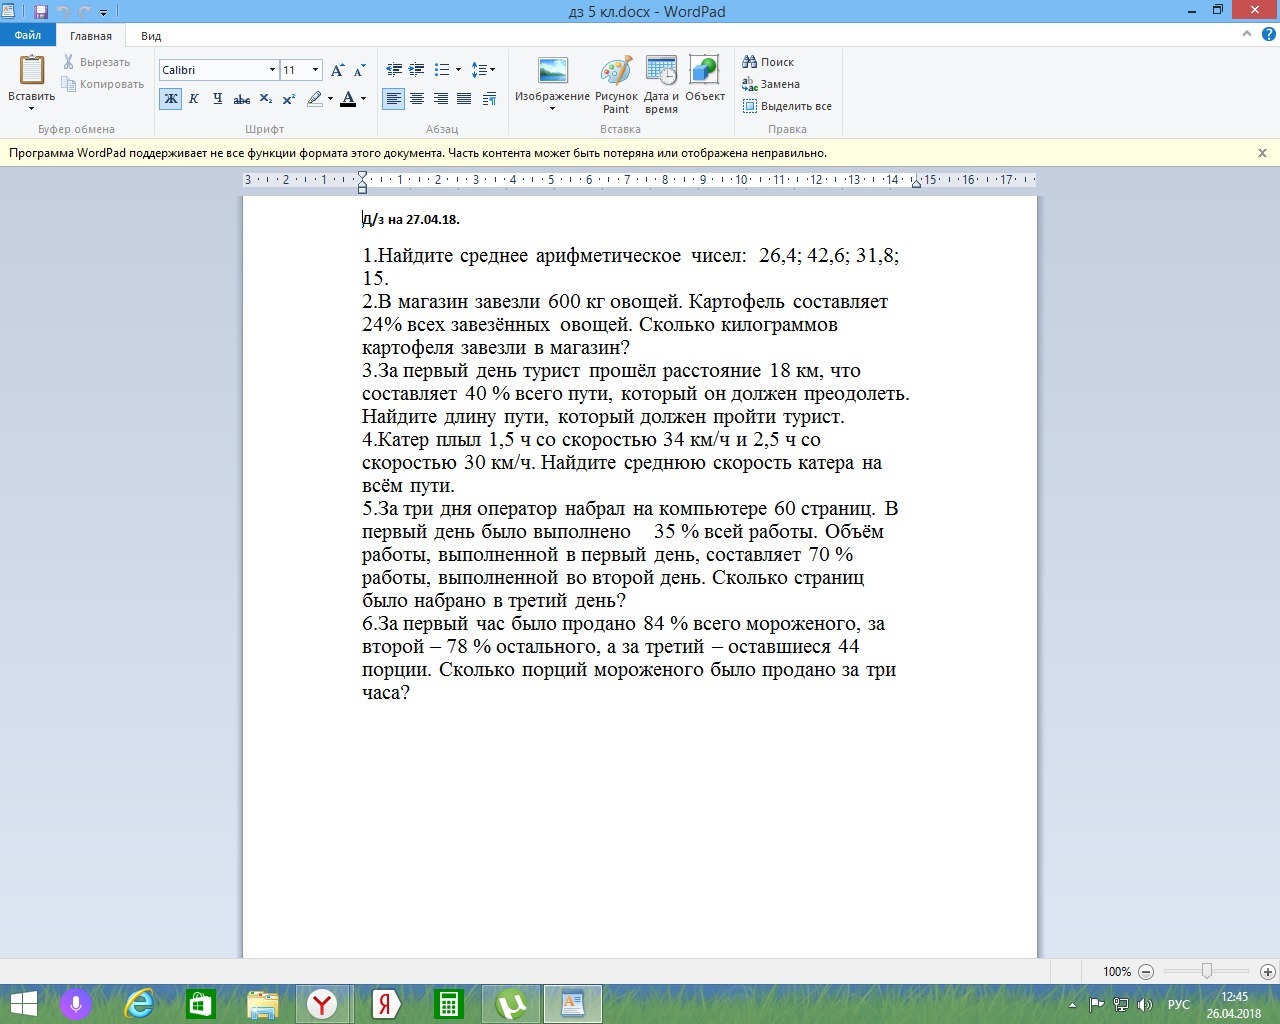
Task: Collapse the ribbon with the chevron
Action: pos(1247,34)
